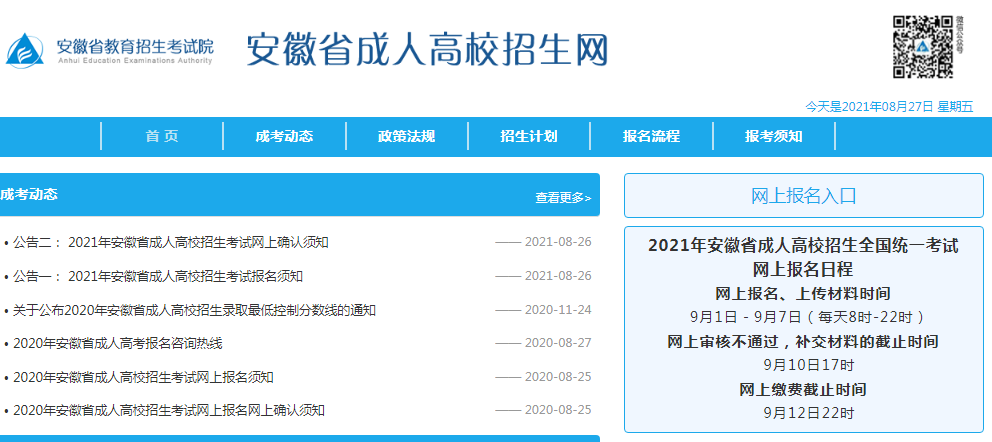Open 公告二 2021年网上确认须知 announcement
This screenshot has height=442, width=992.
pyautogui.click(x=171, y=242)
